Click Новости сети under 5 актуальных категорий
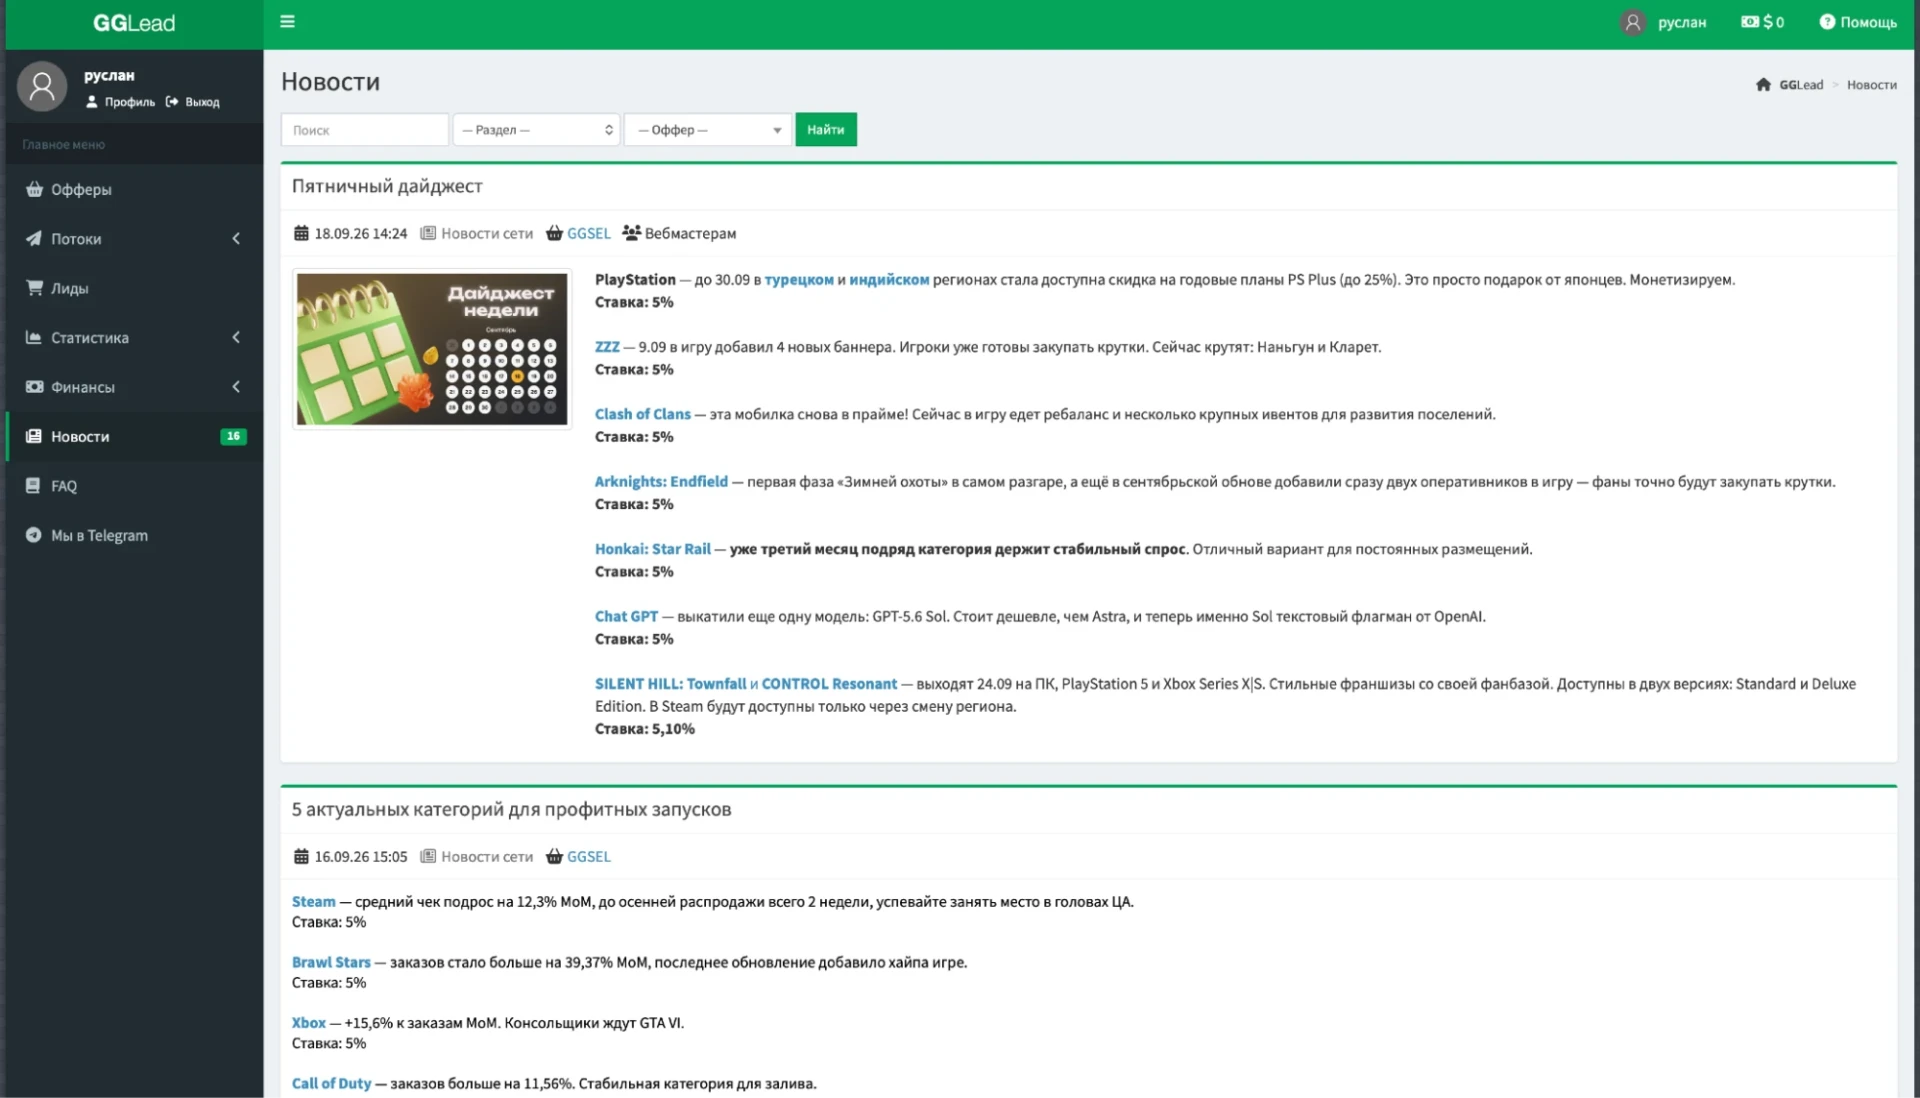The height and width of the screenshot is (1098, 1920). coord(487,856)
